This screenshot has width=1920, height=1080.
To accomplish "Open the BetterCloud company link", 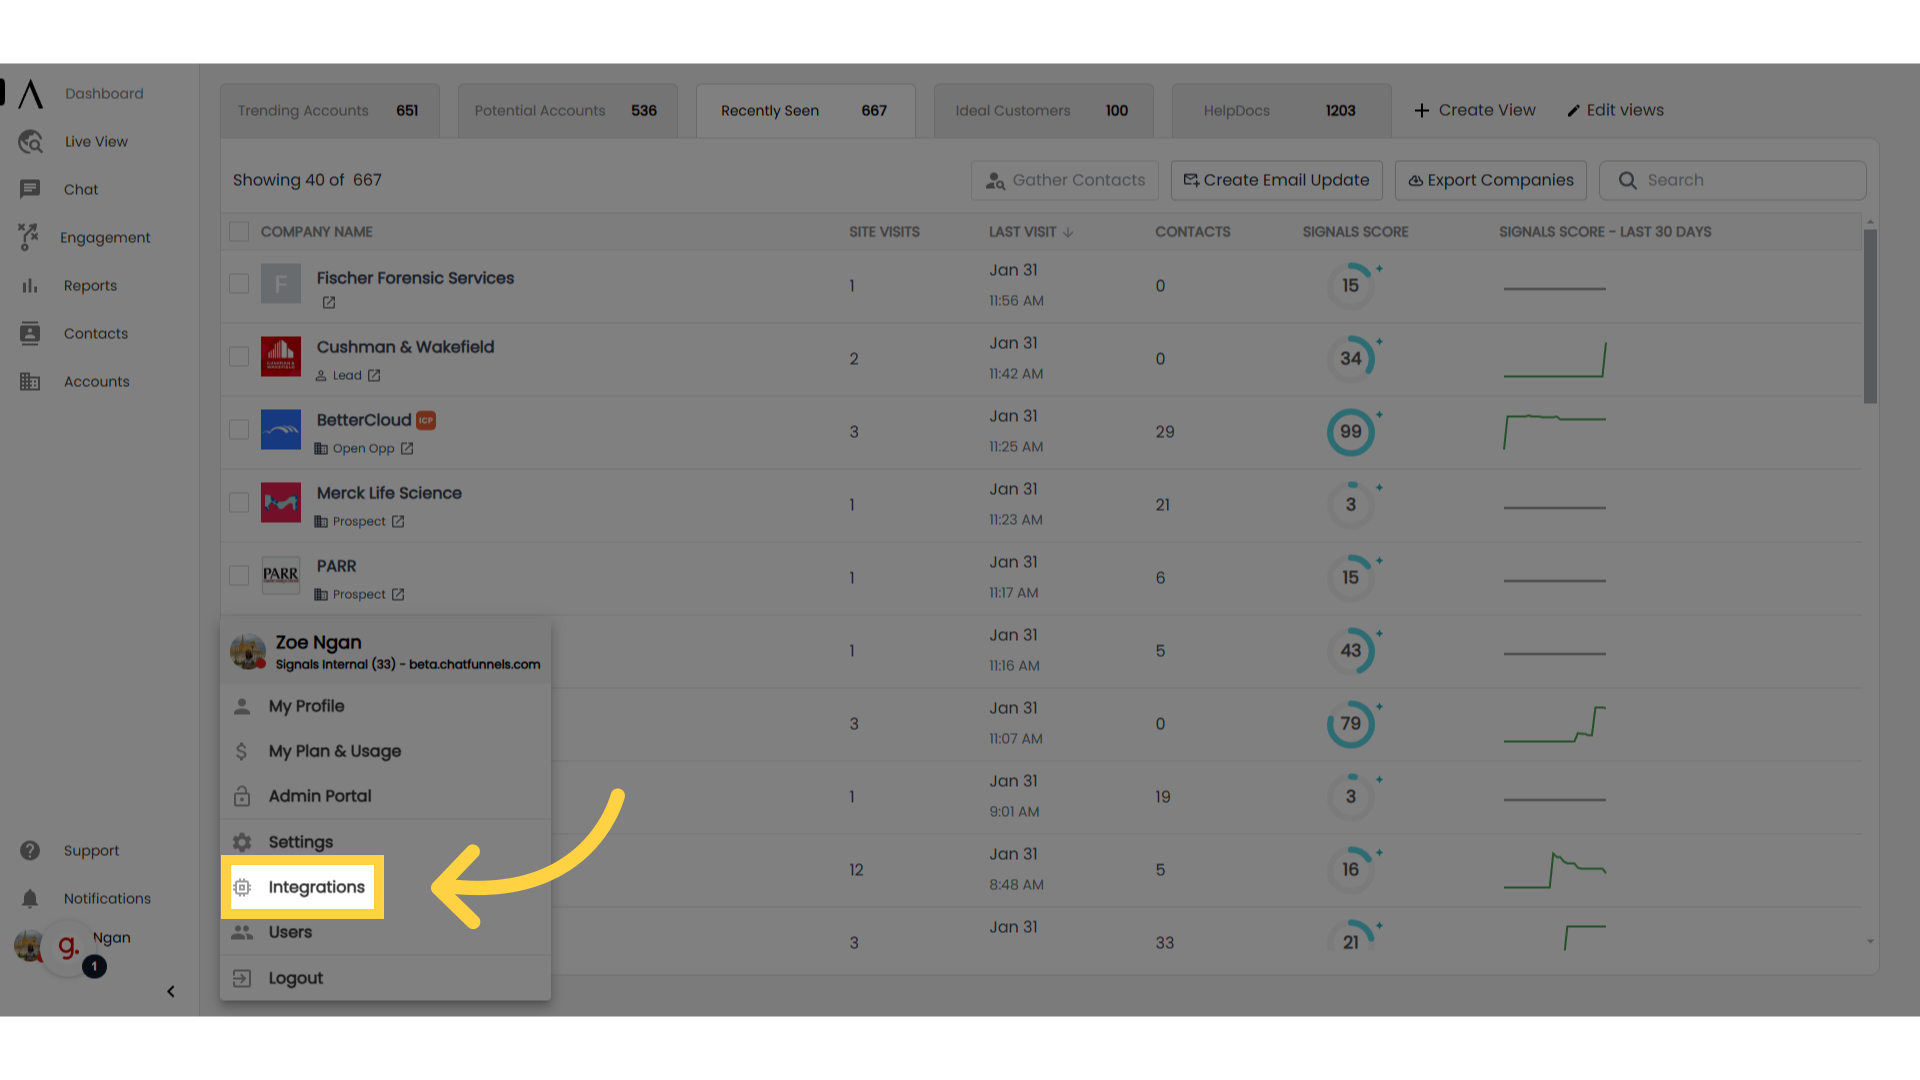I will point(364,420).
